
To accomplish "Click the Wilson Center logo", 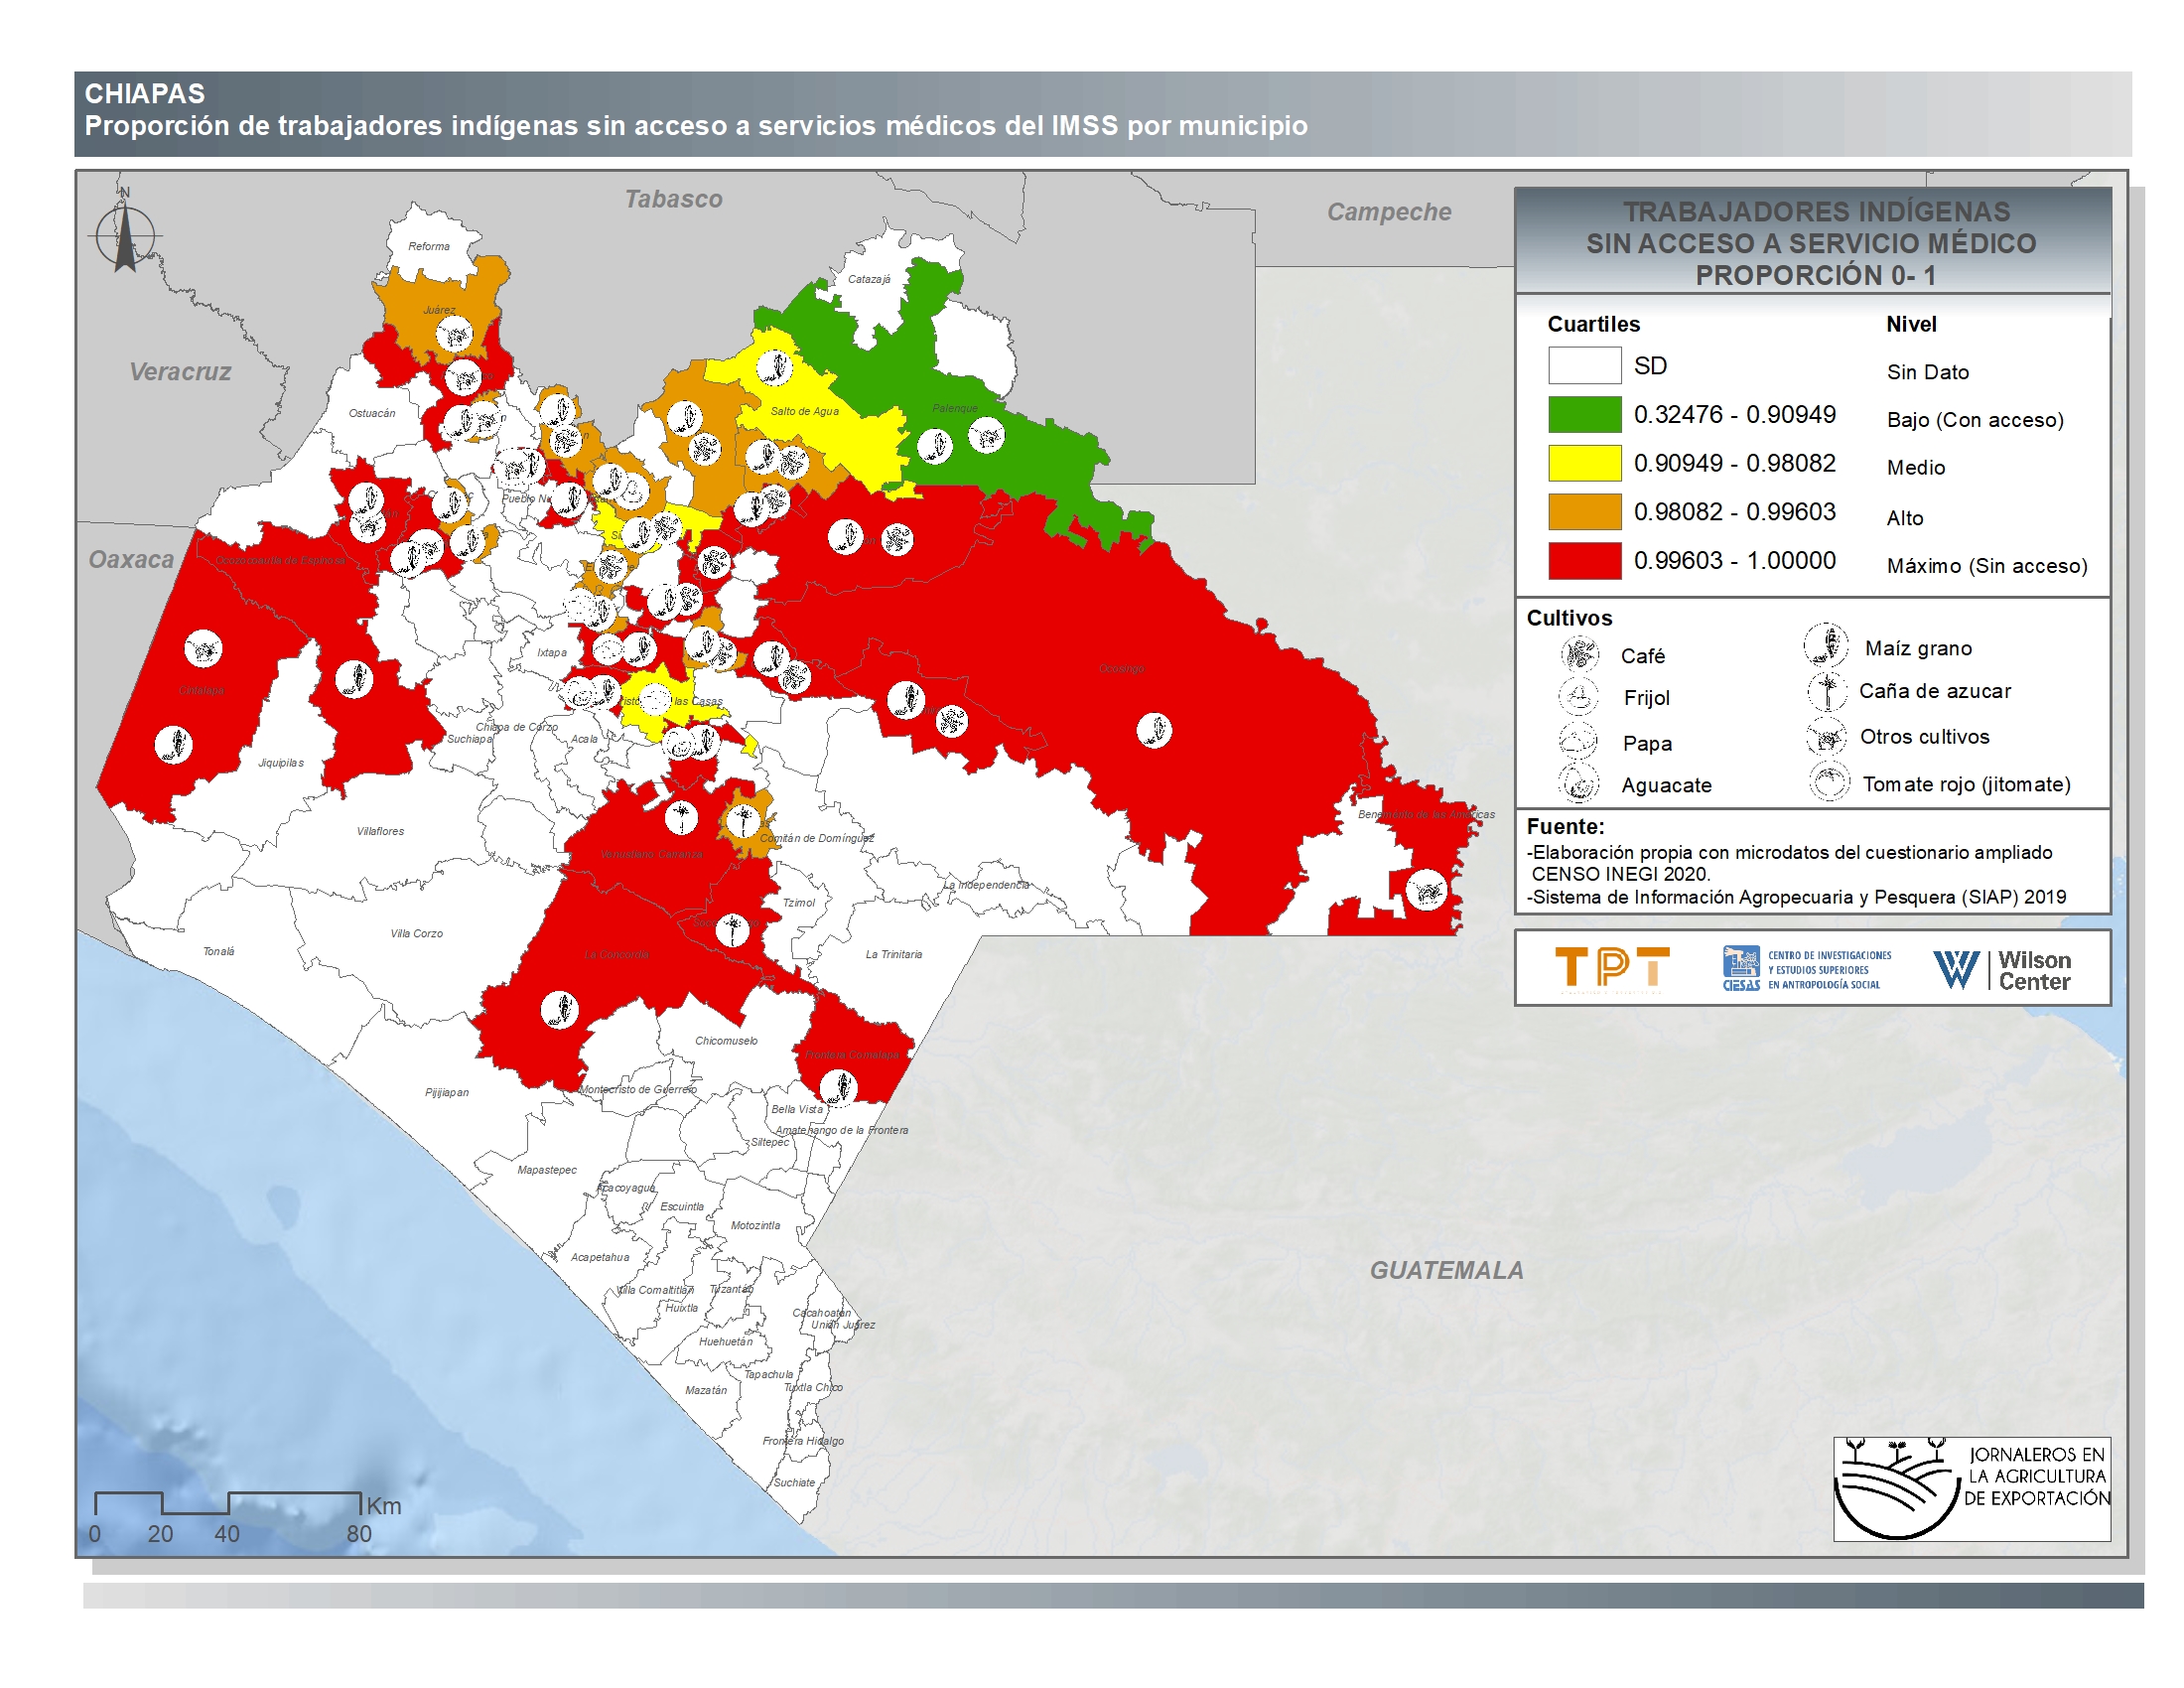I will (x=2001, y=969).
